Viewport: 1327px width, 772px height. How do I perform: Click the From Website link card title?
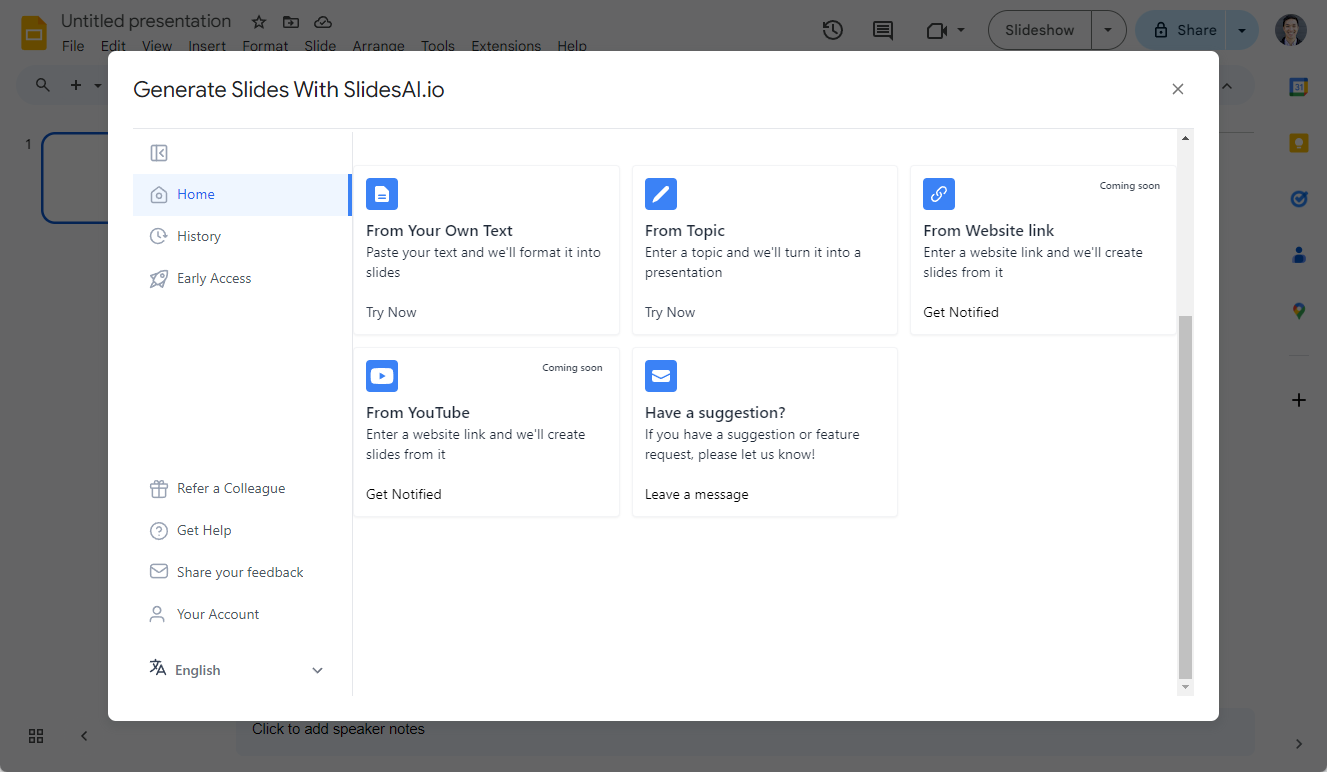(x=989, y=231)
